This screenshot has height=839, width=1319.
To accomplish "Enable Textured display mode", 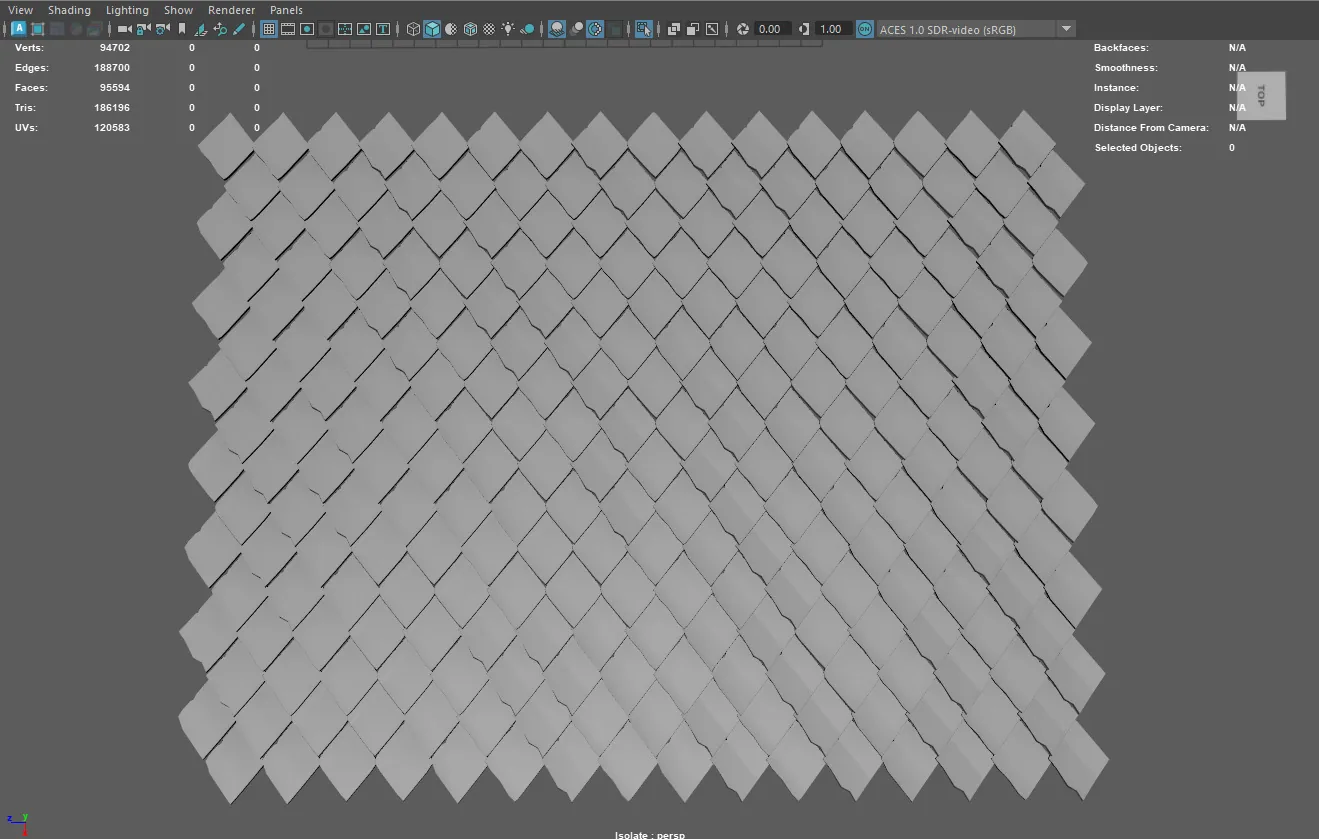I will pos(489,29).
